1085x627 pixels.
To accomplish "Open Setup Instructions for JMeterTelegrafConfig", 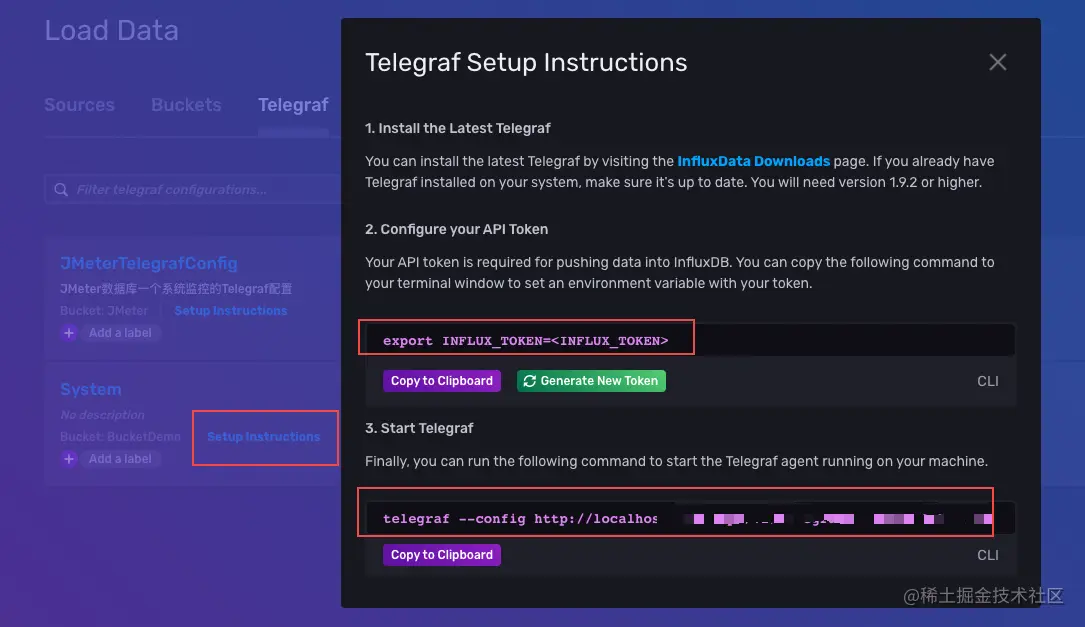I will click(x=230, y=311).
